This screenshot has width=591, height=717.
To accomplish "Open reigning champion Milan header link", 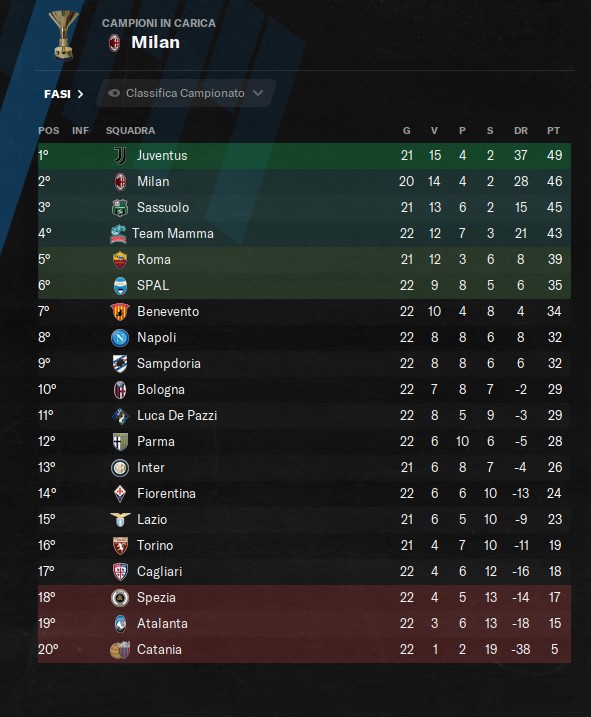I will point(156,43).
